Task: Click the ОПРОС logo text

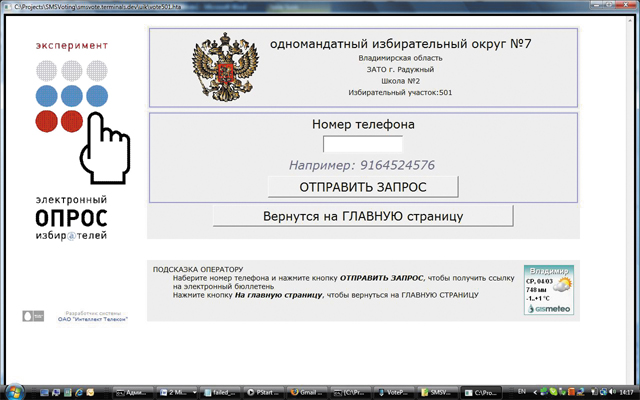Action: pos(71,216)
